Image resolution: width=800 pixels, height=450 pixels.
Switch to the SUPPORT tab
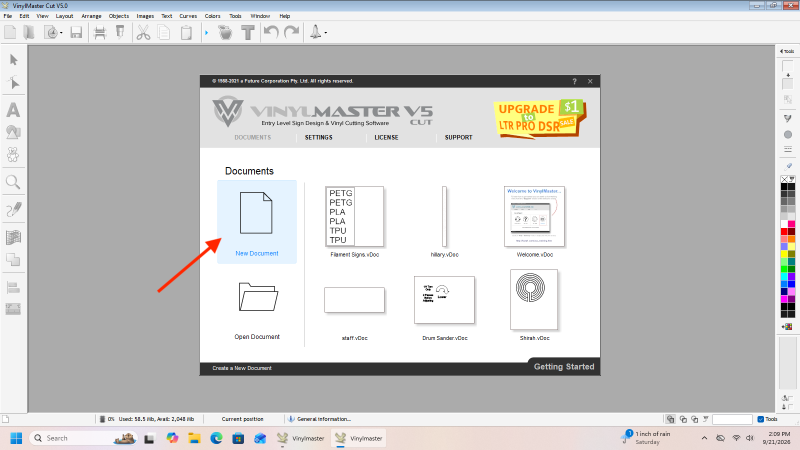pos(458,137)
